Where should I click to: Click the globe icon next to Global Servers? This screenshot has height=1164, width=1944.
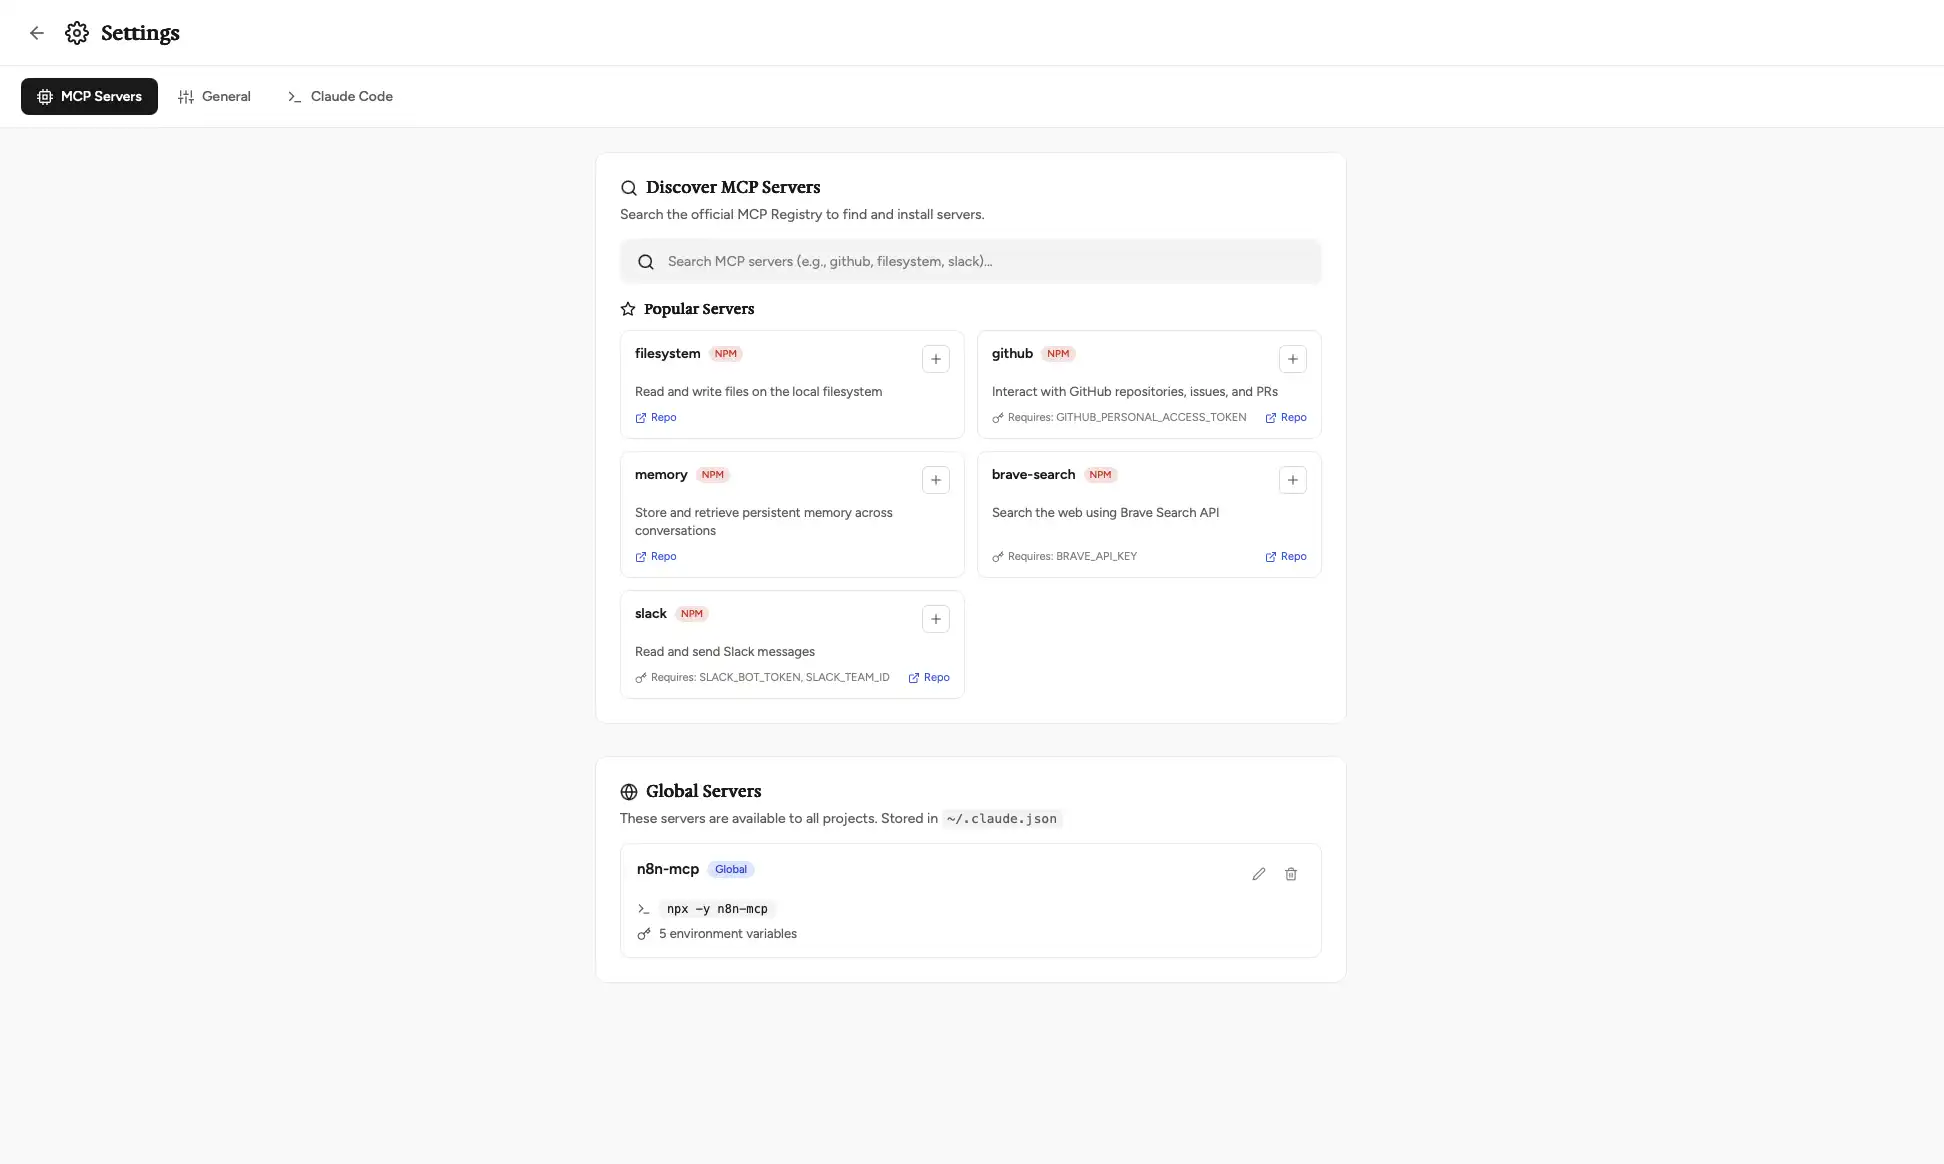(628, 791)
